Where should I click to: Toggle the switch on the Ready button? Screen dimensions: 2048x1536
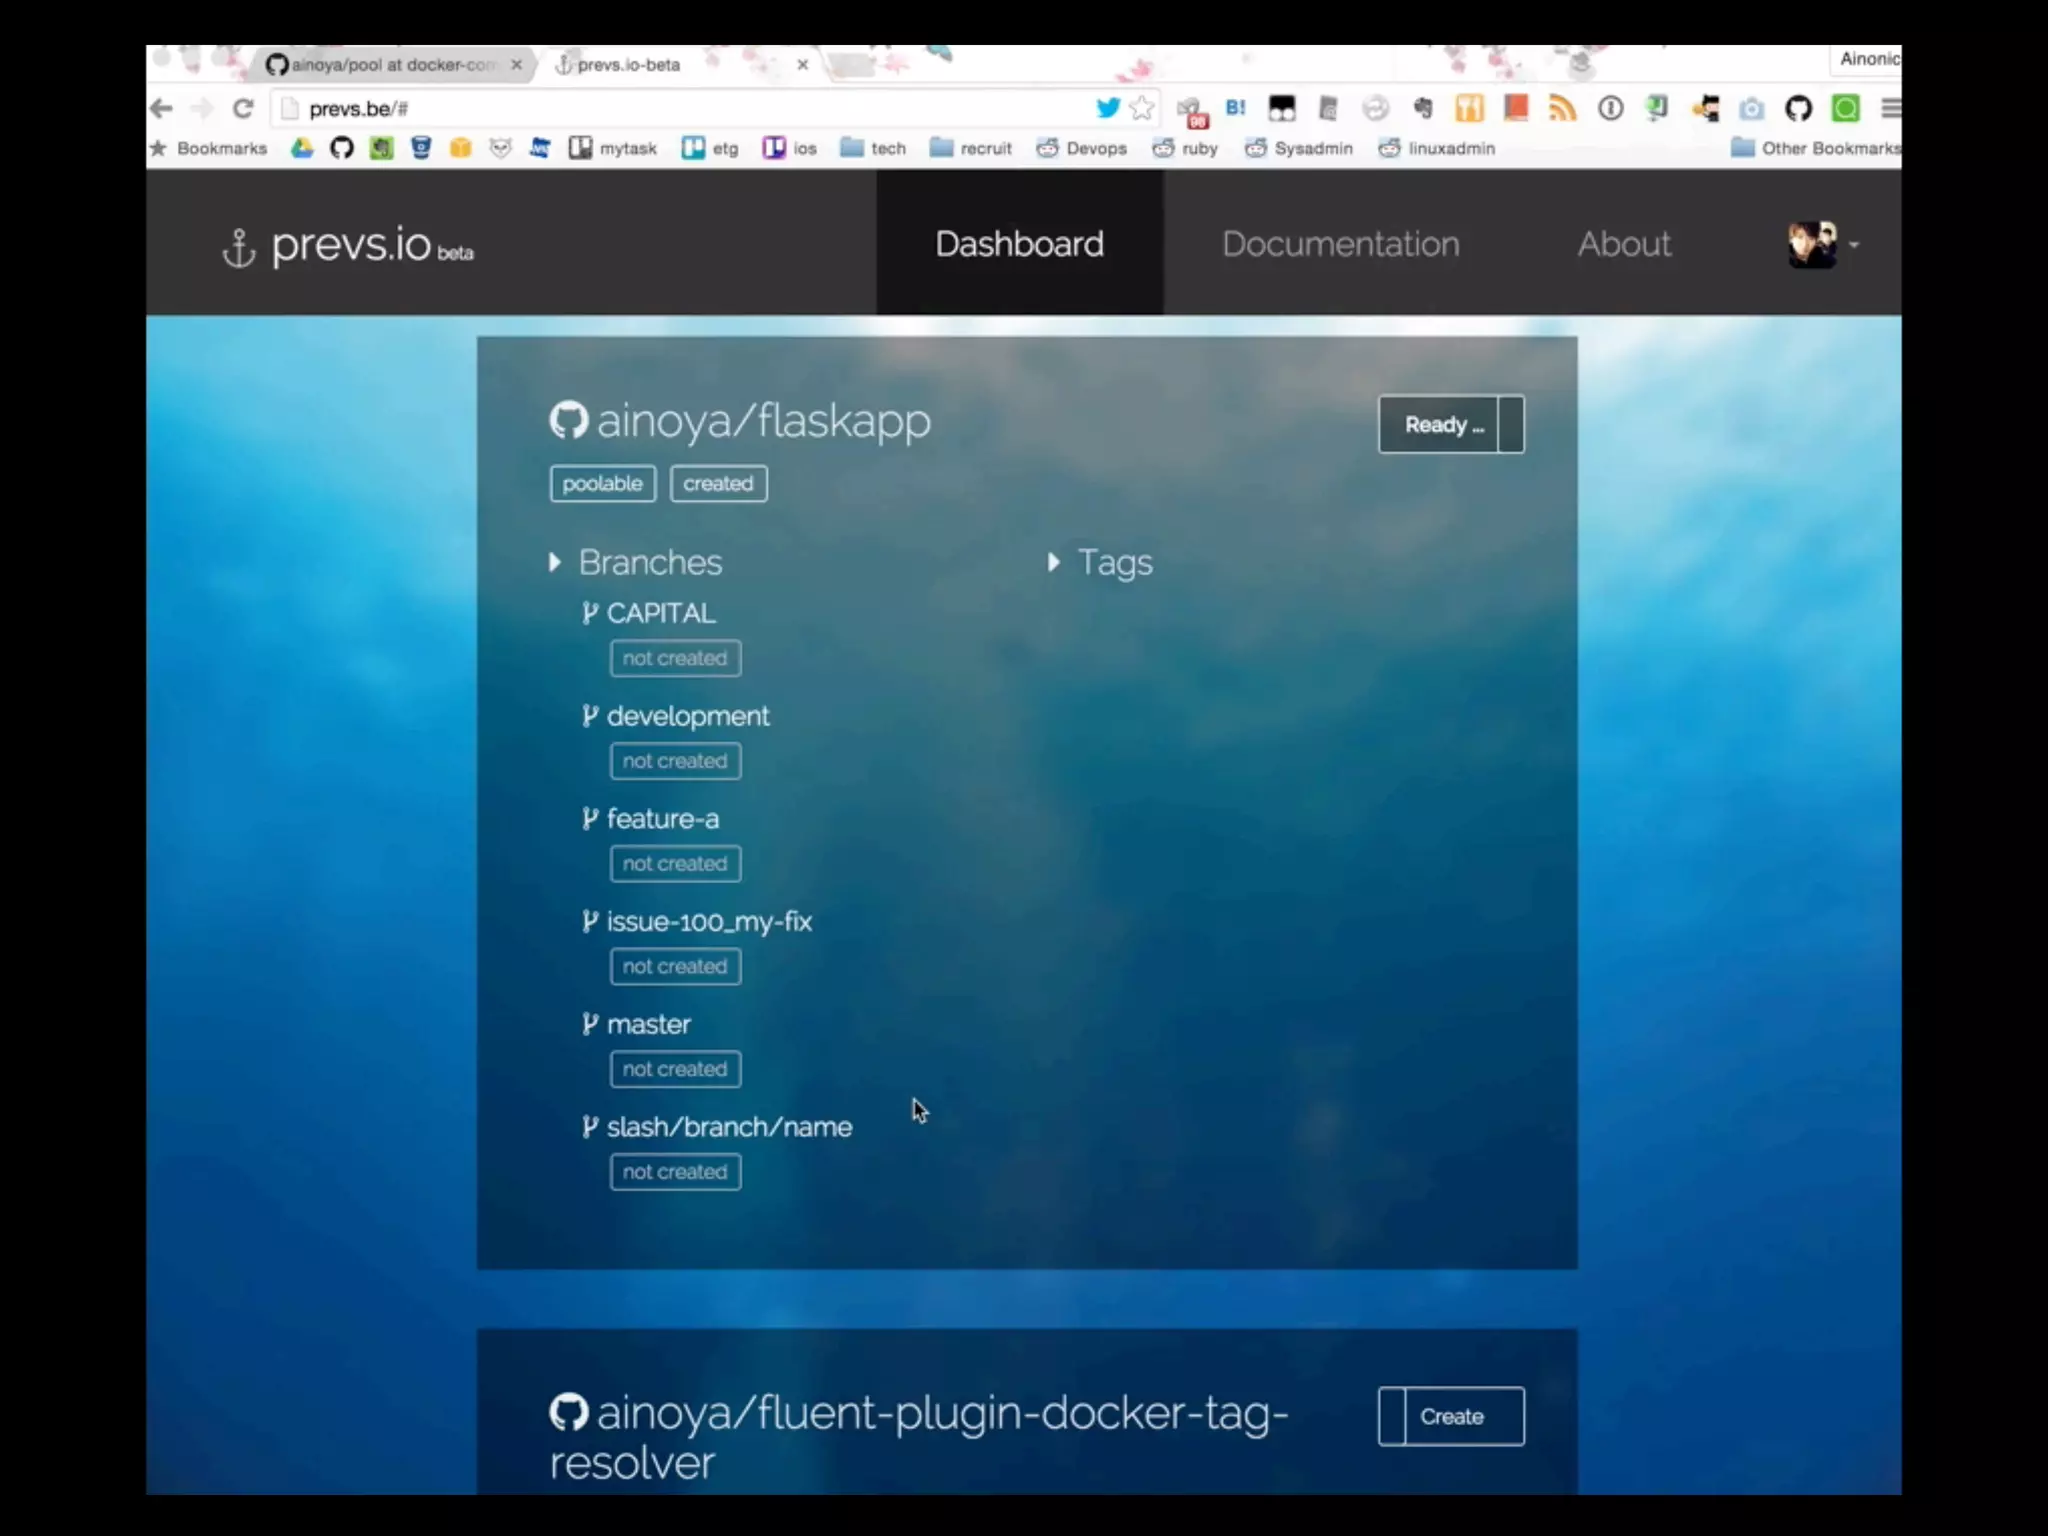tap(1511, 424)
